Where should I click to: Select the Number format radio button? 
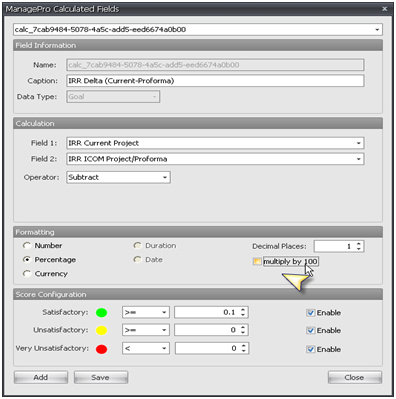[27, 246]
